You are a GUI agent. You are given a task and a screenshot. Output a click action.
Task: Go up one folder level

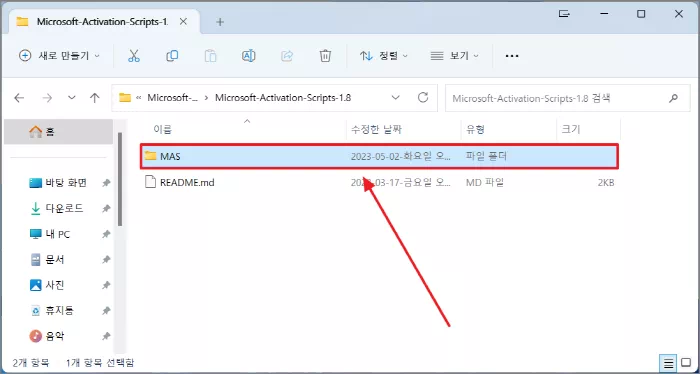[95, 98]
